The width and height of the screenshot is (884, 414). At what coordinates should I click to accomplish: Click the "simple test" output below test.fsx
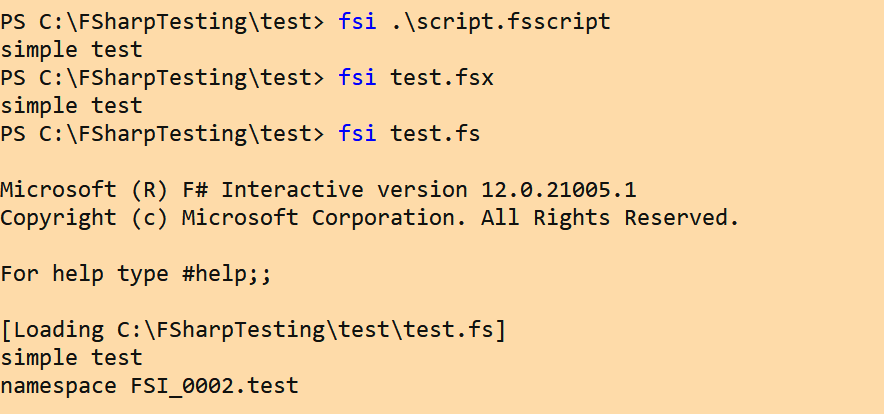pyautogui.click(x=72, y=105)
